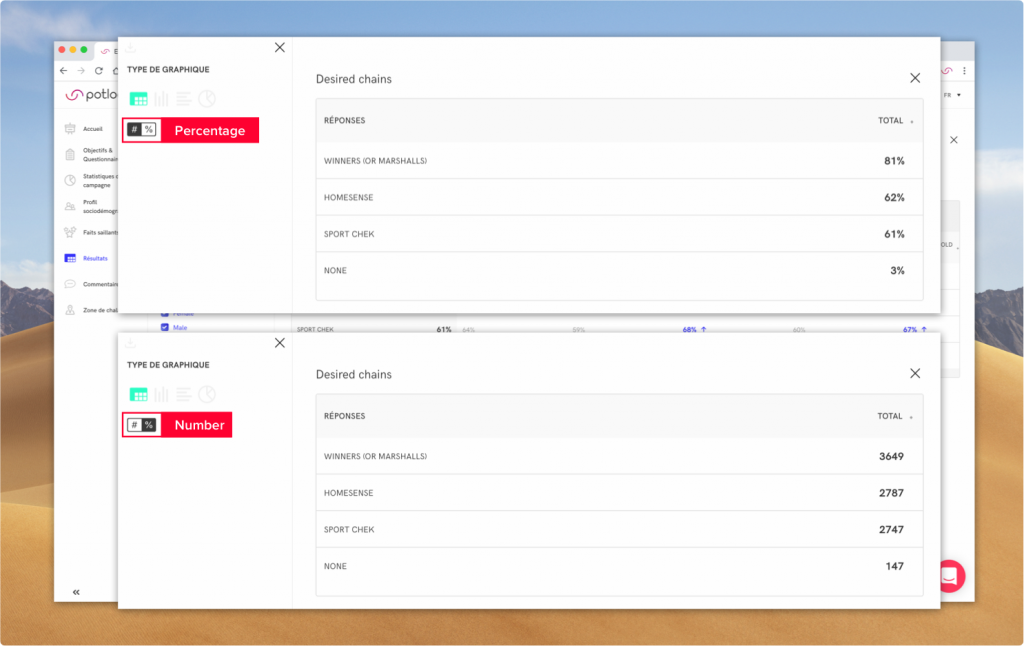The width and height of the screenshot is (1024, 646).
Task: Open Objectifs & Questionnaire in sidebar
Action: tap(100, 155)
